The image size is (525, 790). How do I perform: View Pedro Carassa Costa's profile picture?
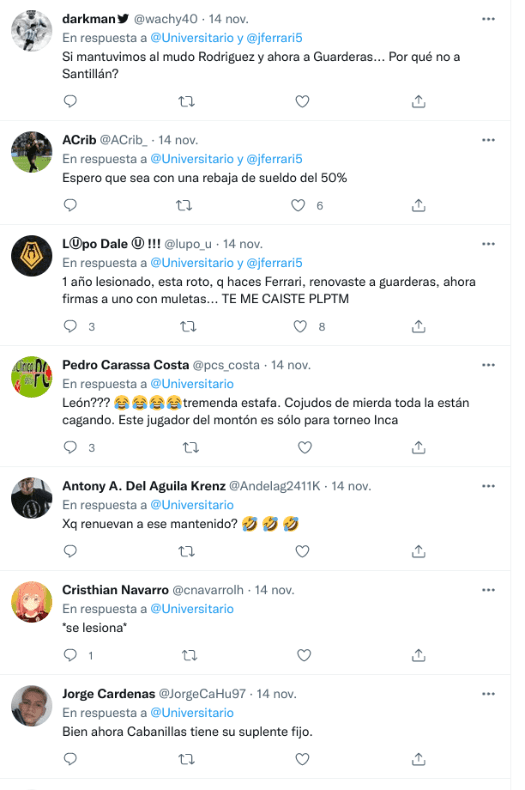pyautogui.click(x=32, y=377)
